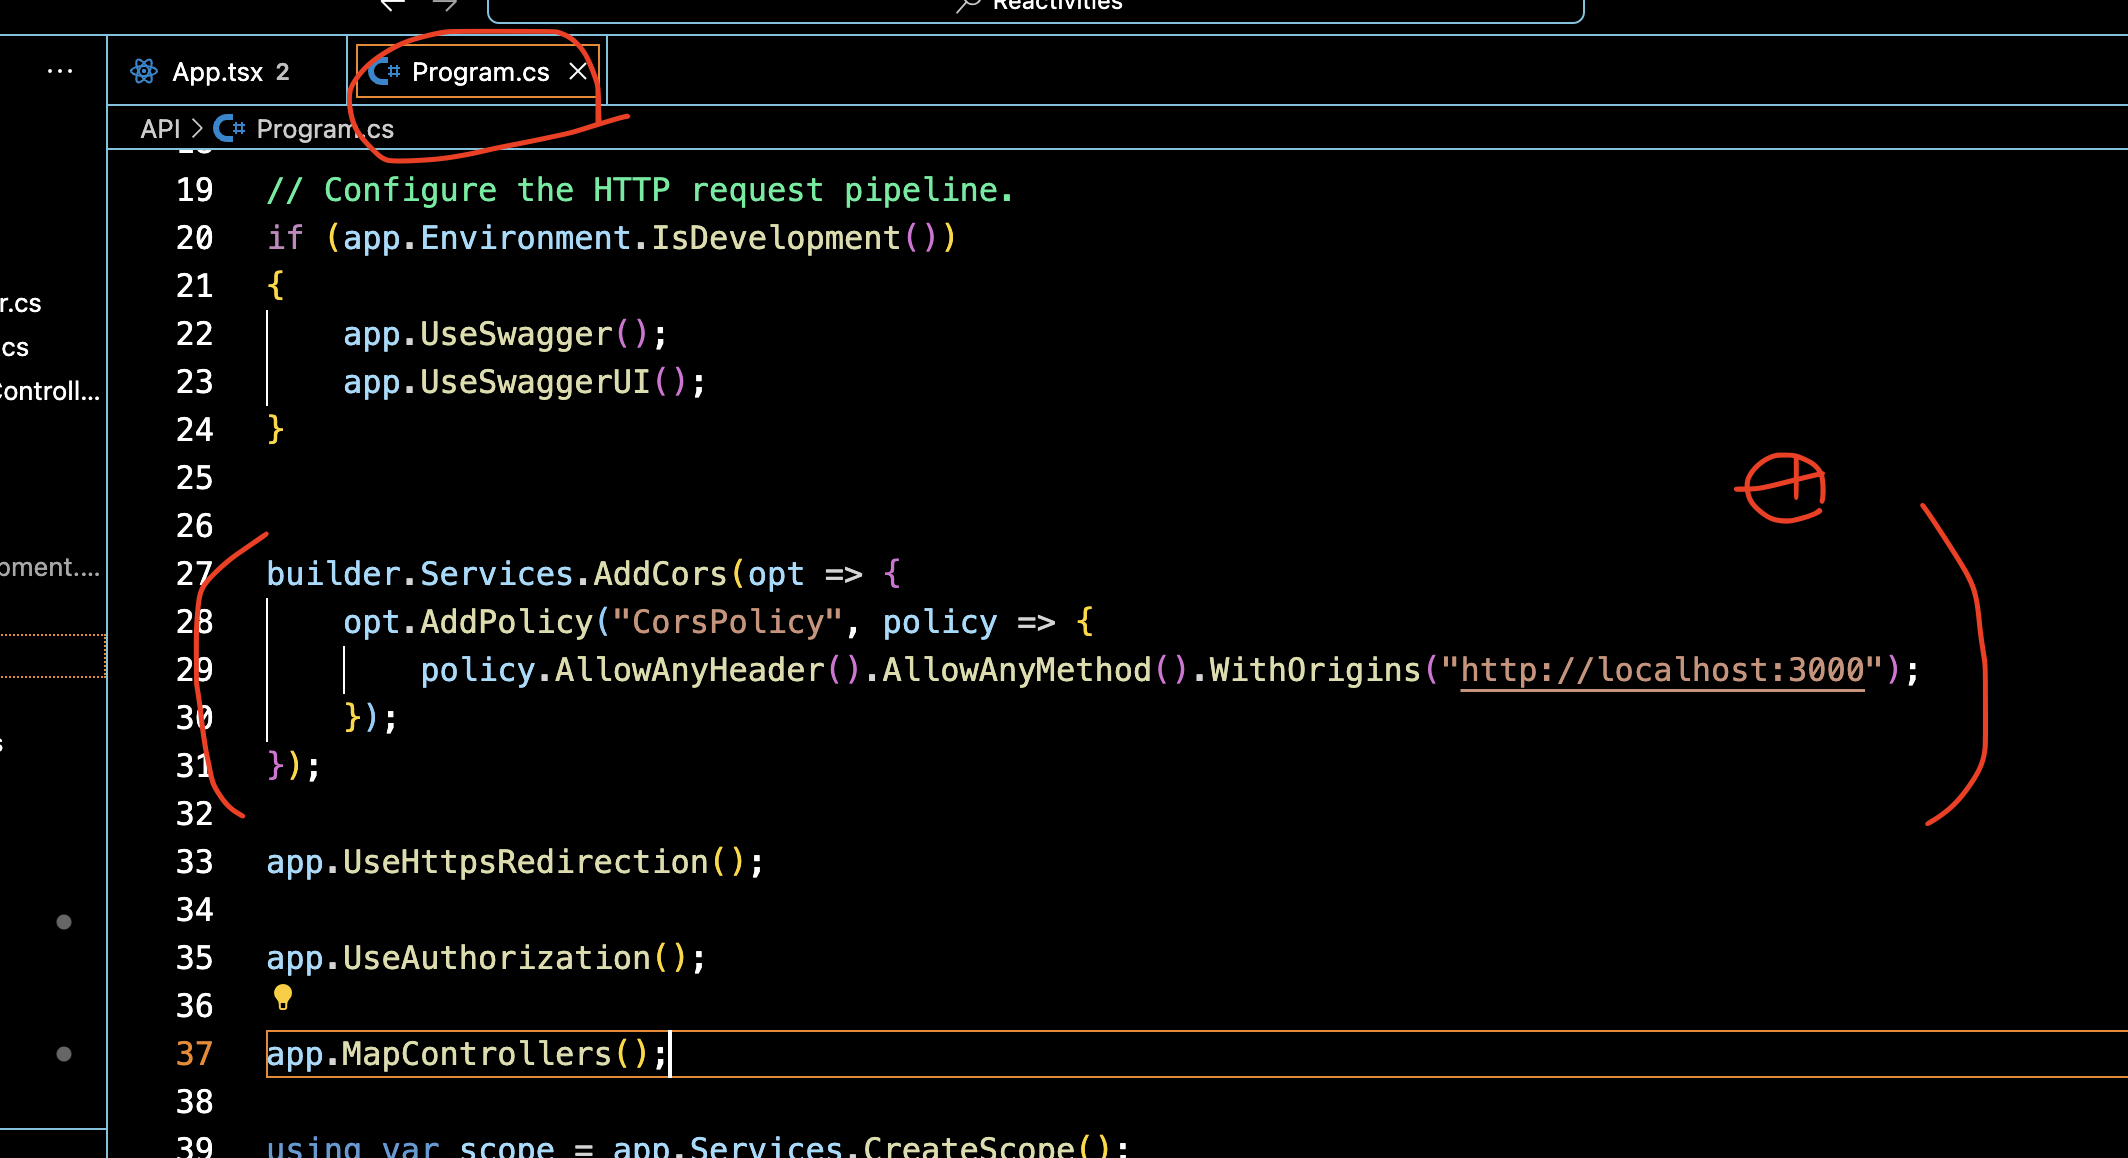Close the Program.cs editor tab
The width and height of the screenshot is (2128, 1158).
tap(578, 72)
